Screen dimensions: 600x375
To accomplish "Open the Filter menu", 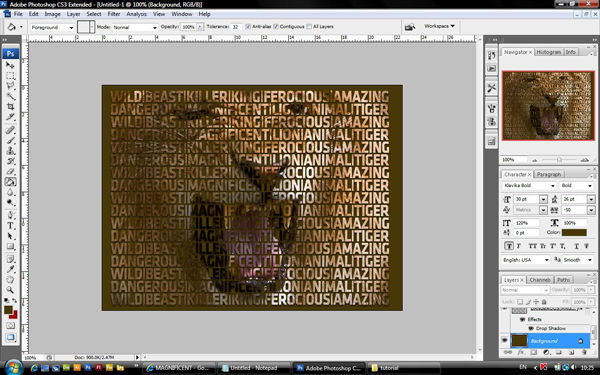I will pyautogui.click(x=114, y=14).
